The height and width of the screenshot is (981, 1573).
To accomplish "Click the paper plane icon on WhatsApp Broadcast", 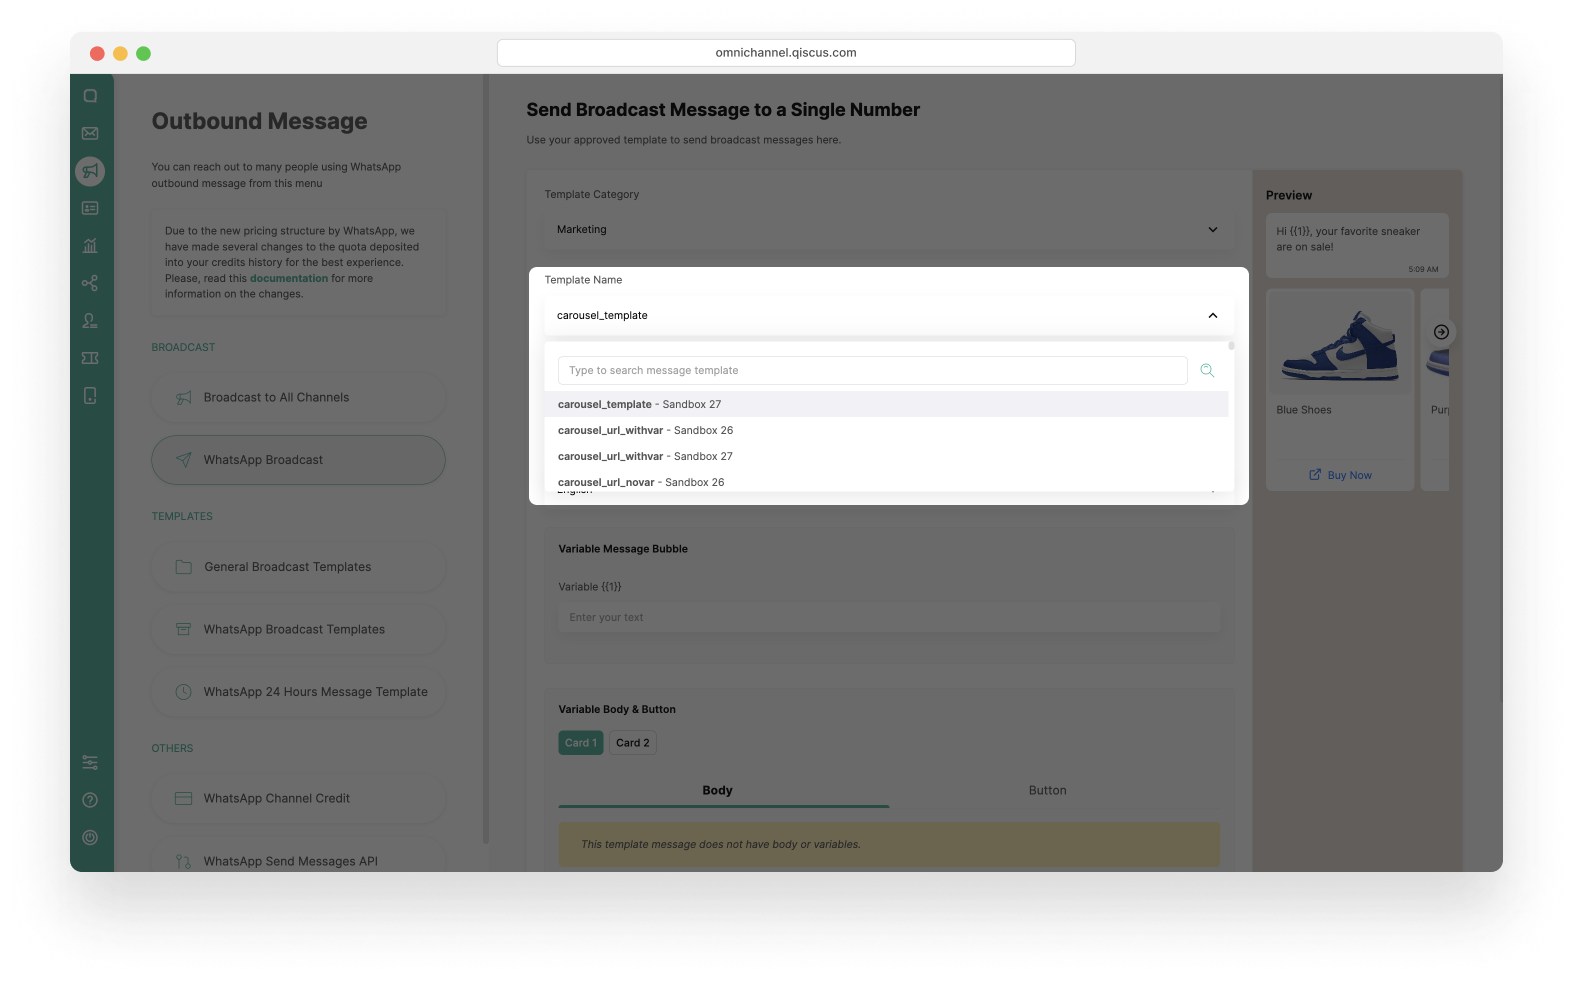I will point(184,460).
